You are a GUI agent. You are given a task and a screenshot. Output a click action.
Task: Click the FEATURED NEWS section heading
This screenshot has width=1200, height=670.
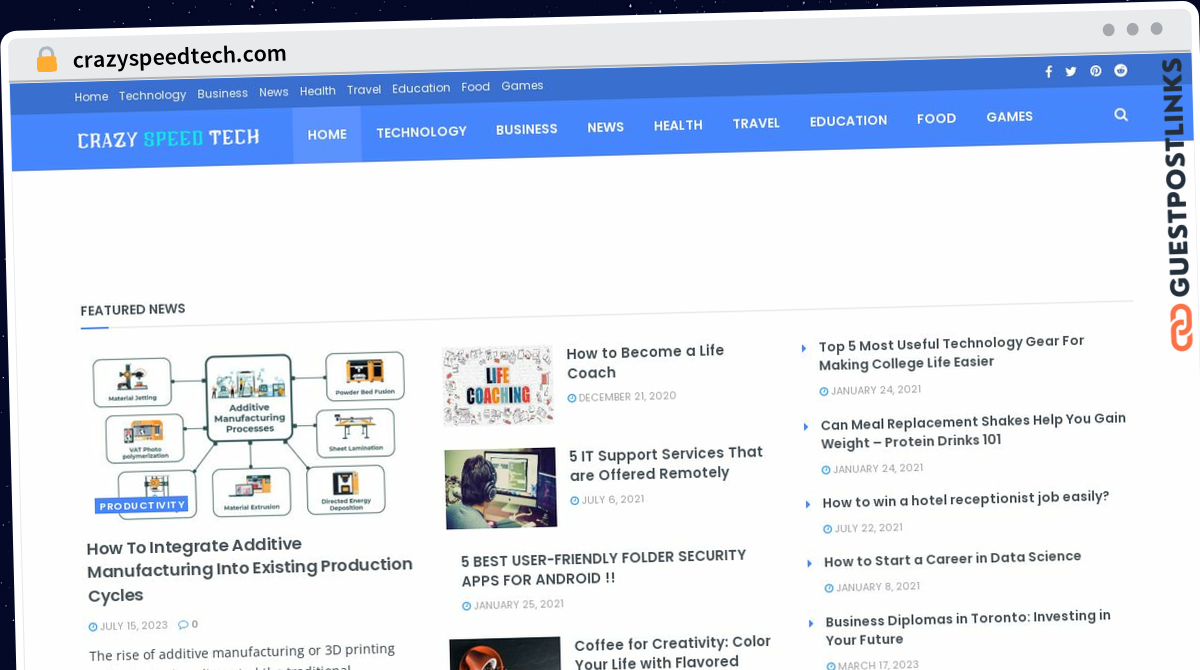click(x=133, y=310)
